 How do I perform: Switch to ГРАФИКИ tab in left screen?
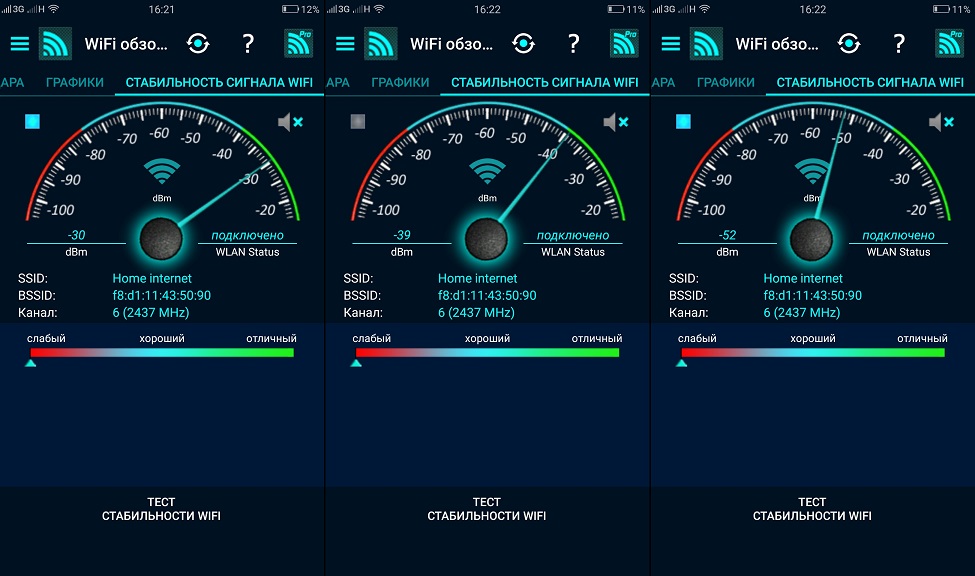click(x=75, y=82)
